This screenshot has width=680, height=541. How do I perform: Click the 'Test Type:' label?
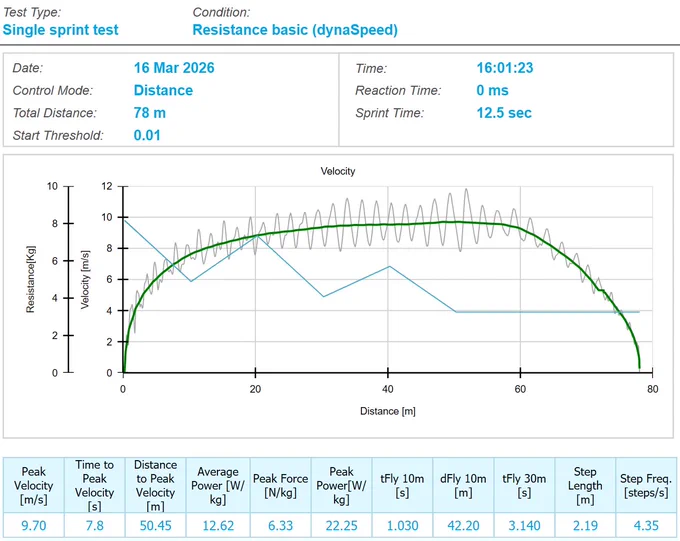[32, 12]
